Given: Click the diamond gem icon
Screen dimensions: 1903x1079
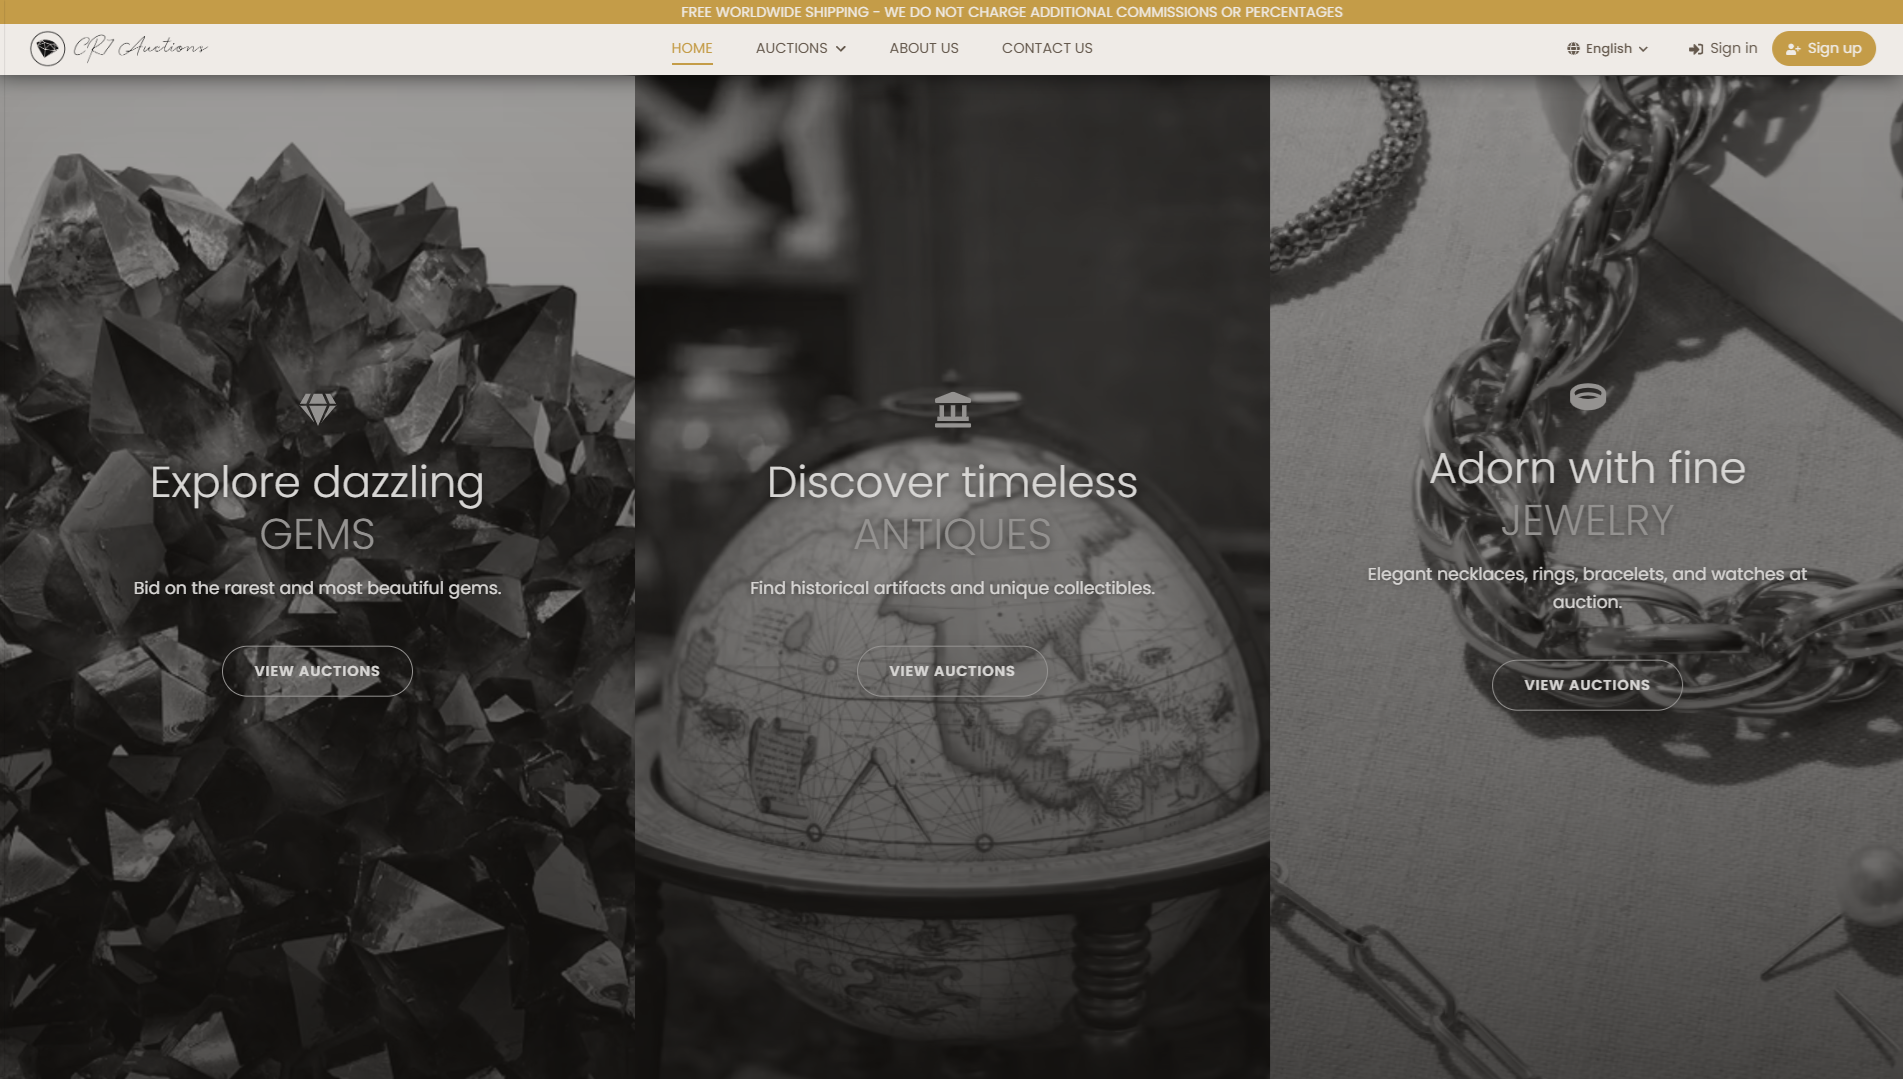Looking at the screenshot, I should 318,408.
